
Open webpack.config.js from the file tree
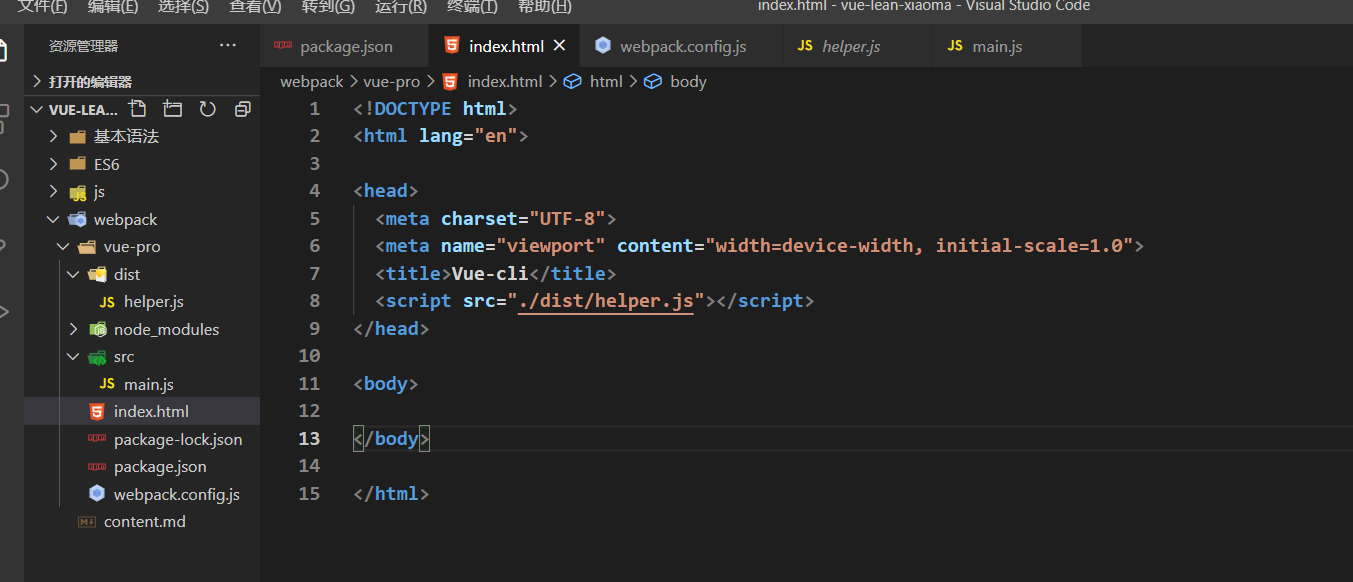coord(142,494)
